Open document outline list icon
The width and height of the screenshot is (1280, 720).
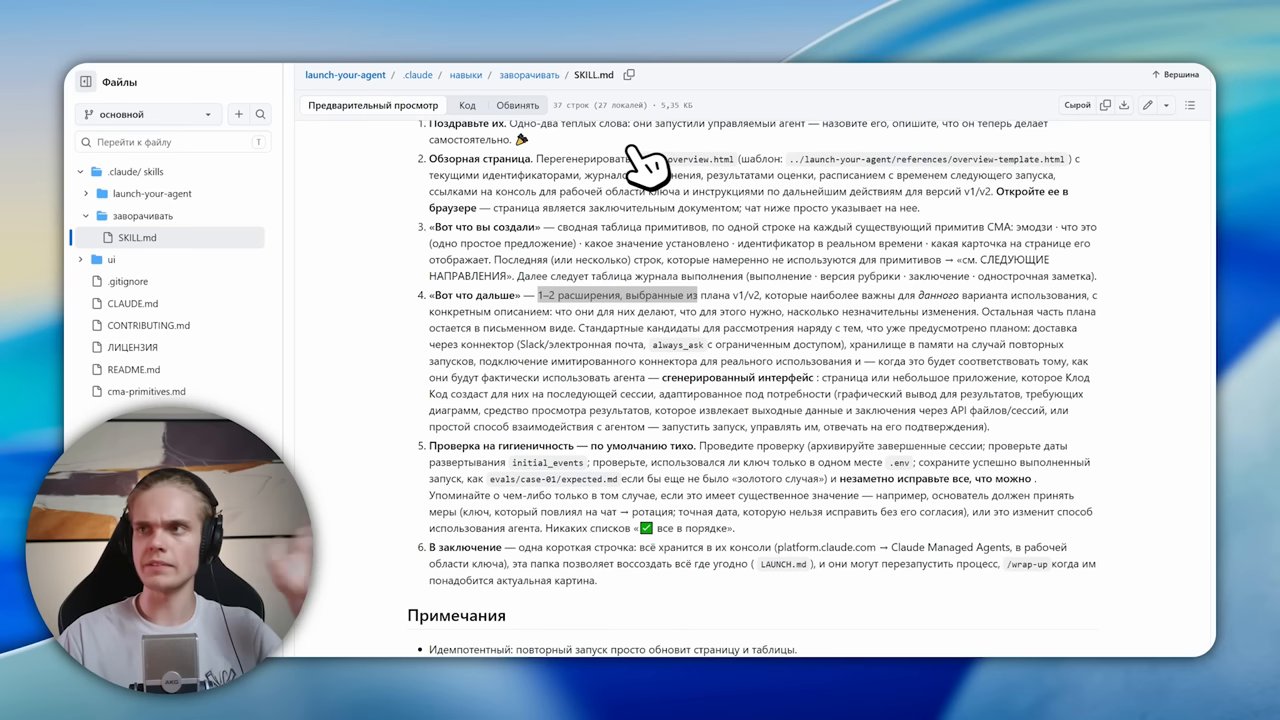click(x=1190, y=105)
